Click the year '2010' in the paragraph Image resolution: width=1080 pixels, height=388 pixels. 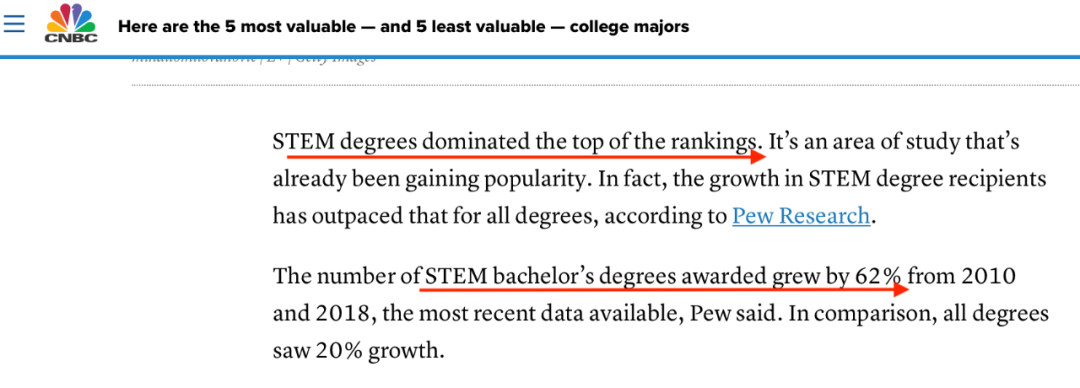click(x=988, y=277)
